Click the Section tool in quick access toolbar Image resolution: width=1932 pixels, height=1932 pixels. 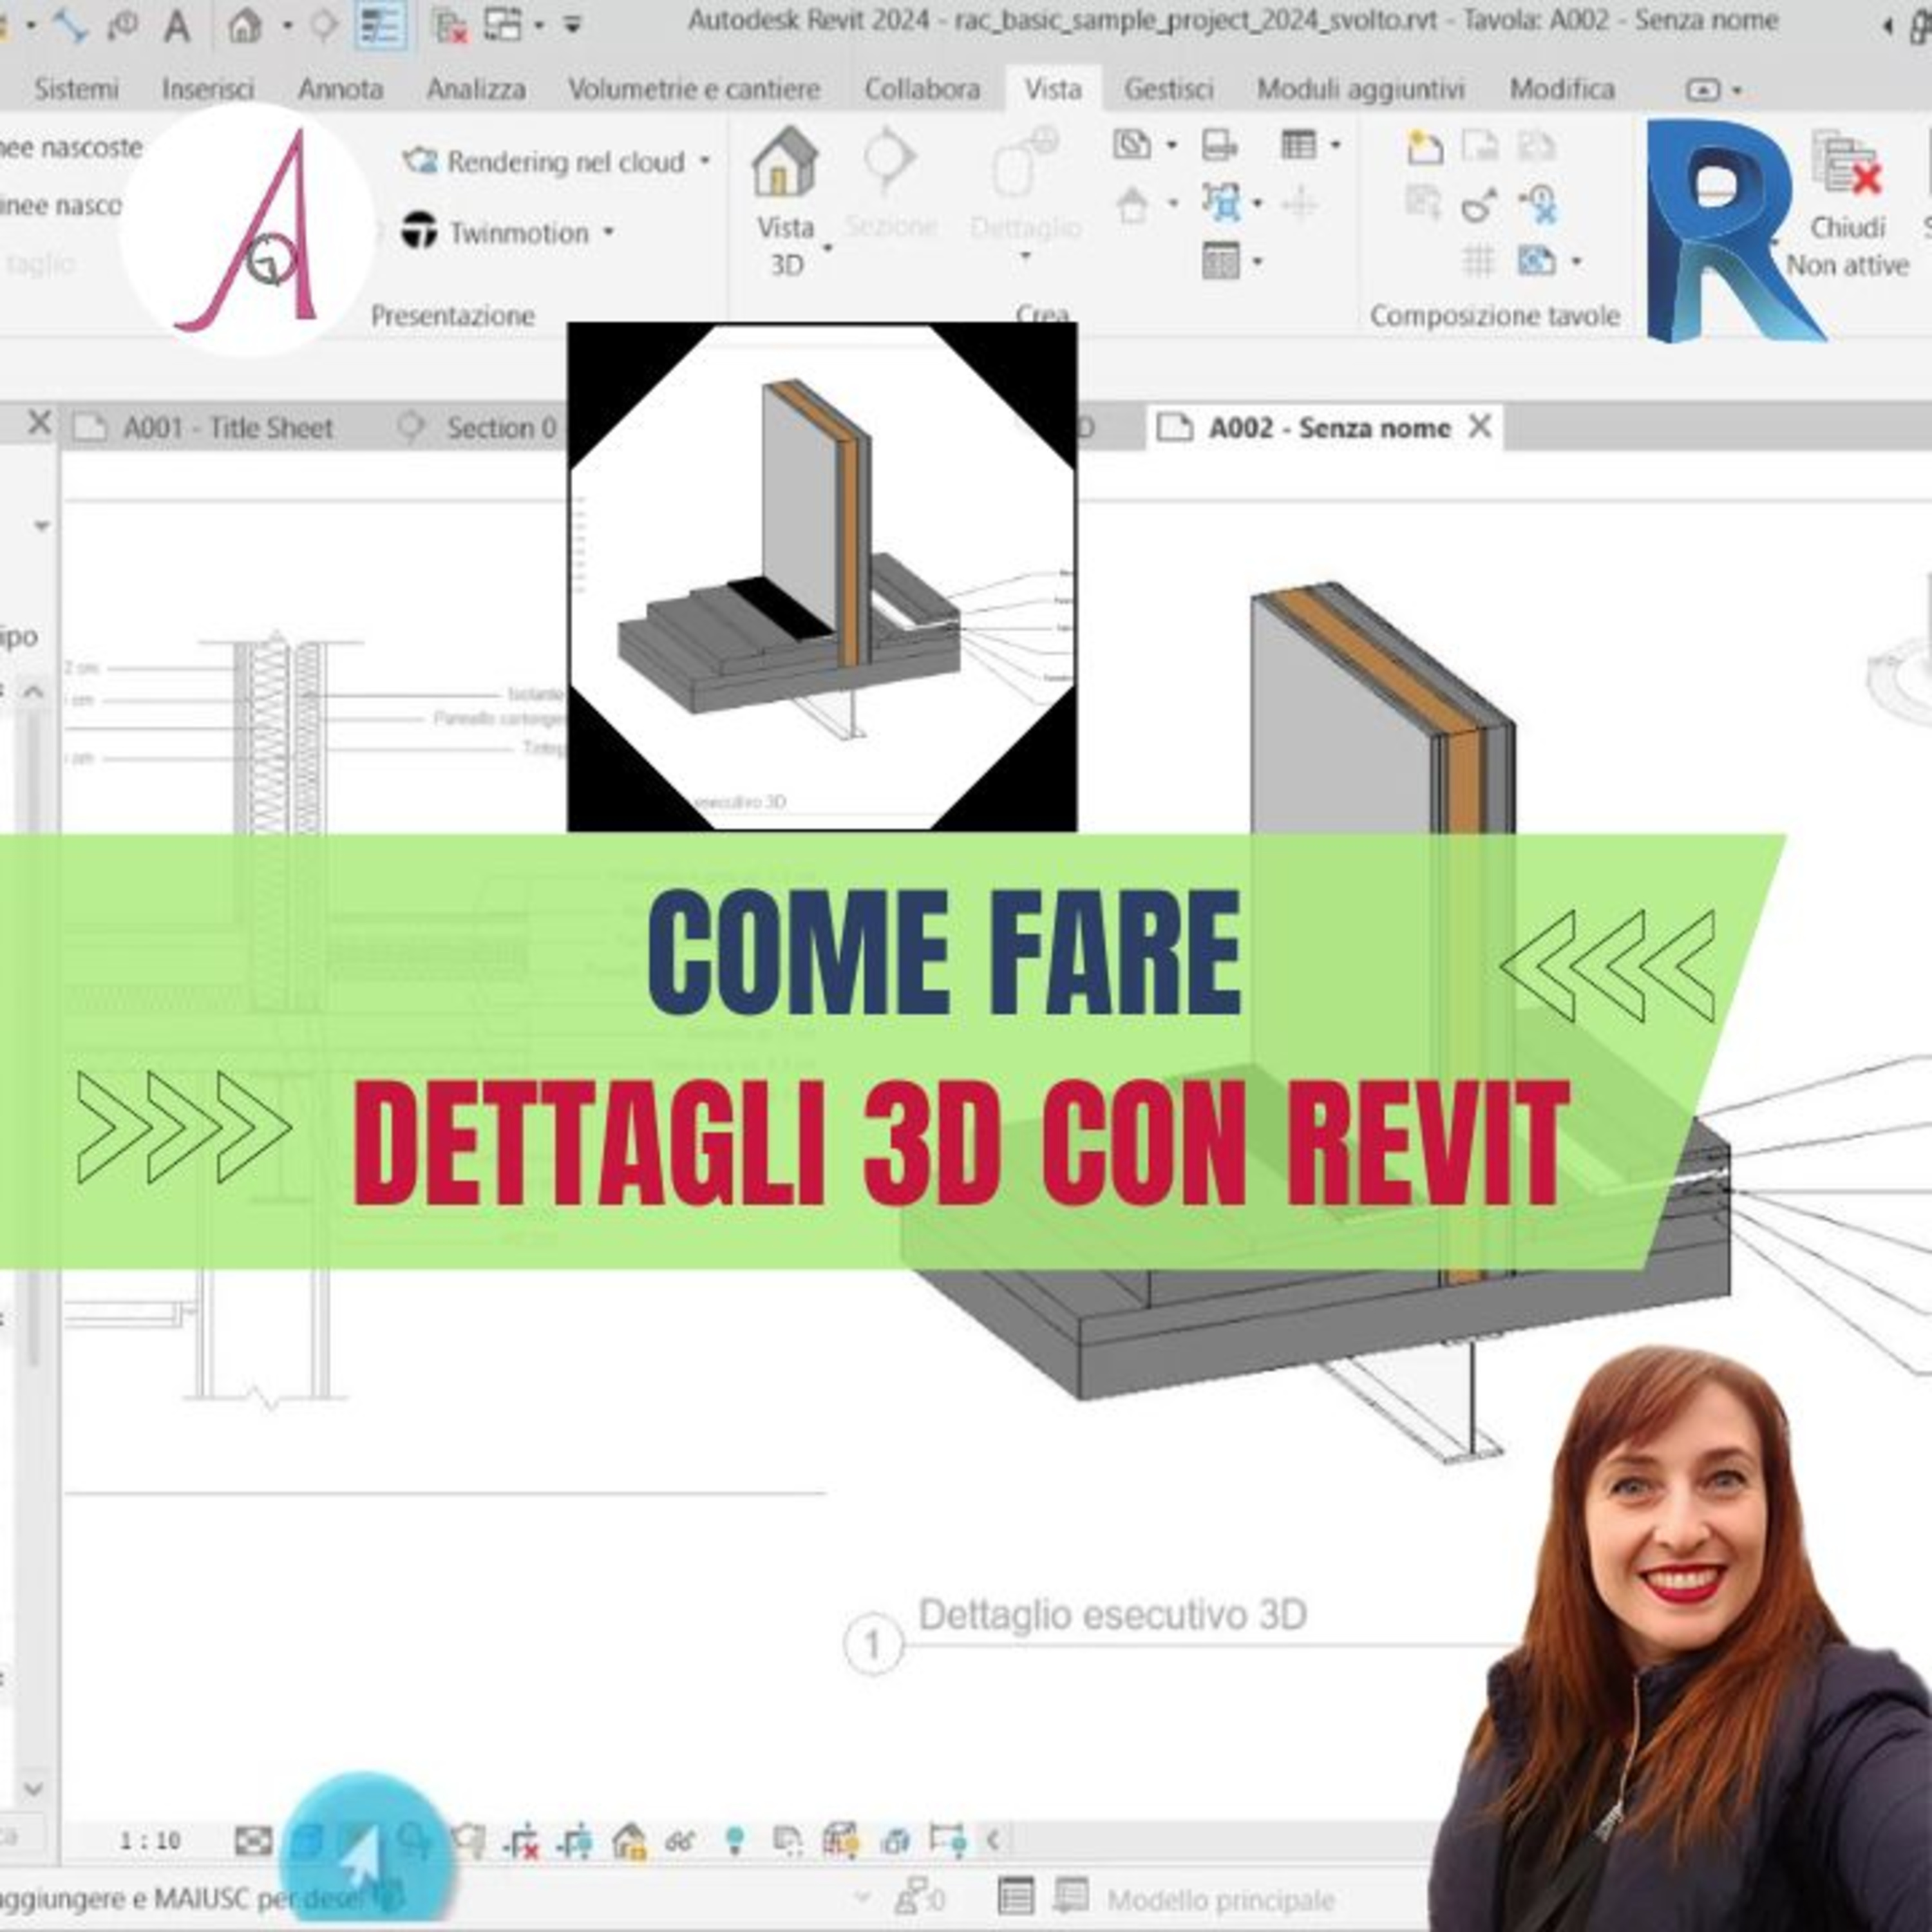pyautogui.click(x=324, y=25)
